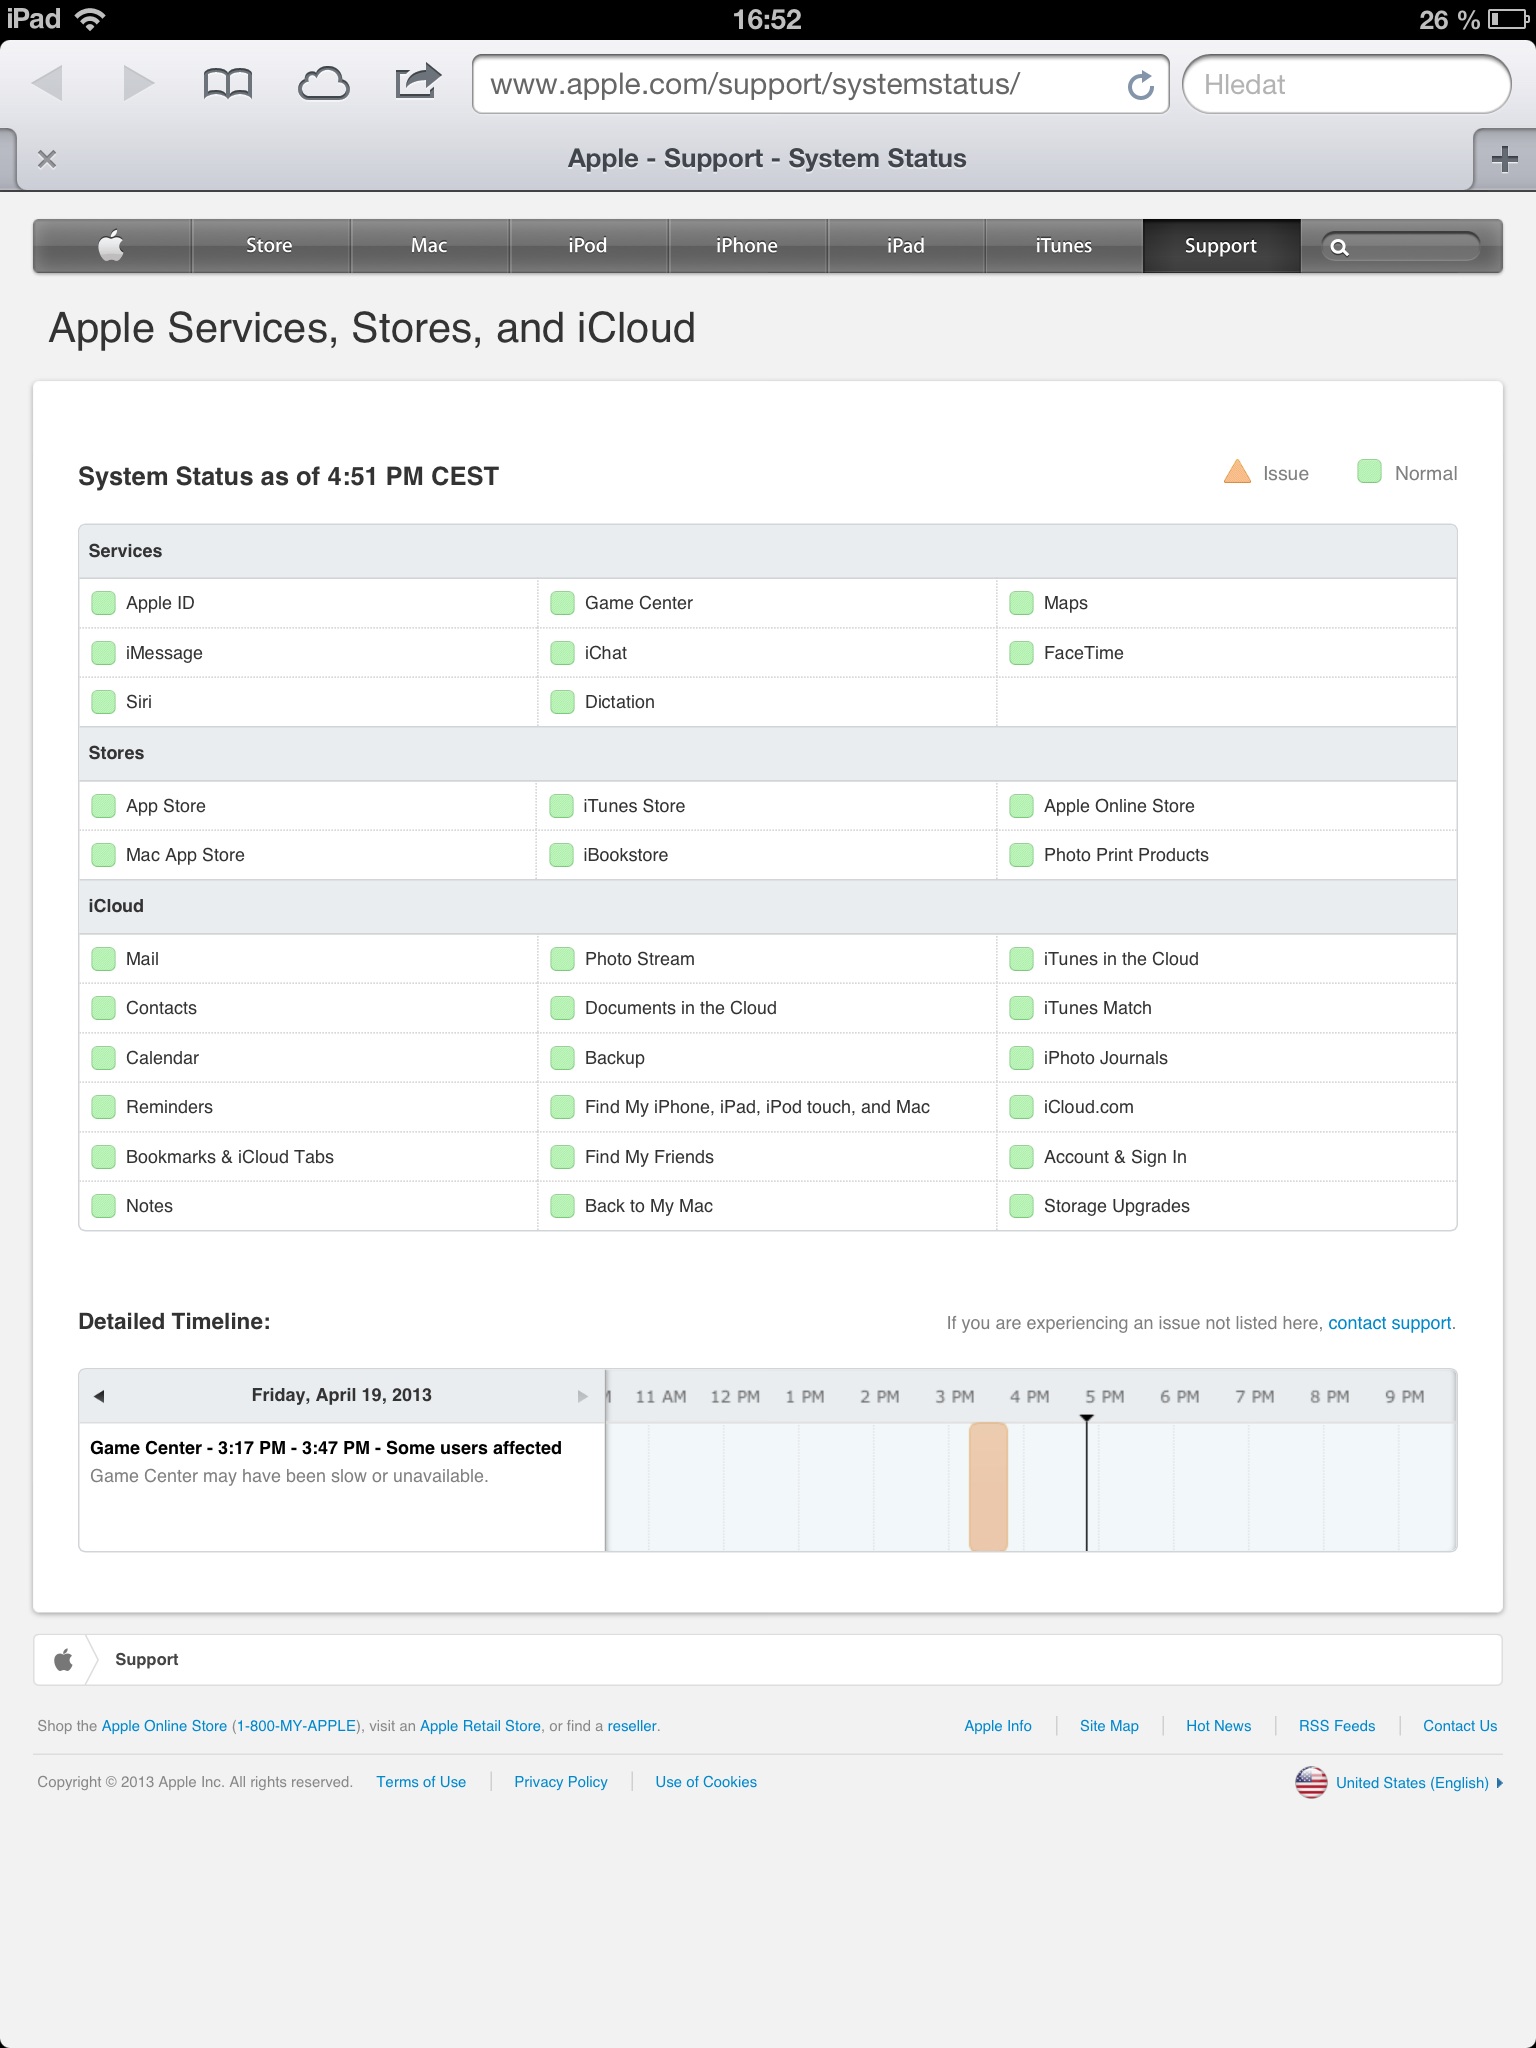Click the orange Game Center incident bar

pos(988,1487)
